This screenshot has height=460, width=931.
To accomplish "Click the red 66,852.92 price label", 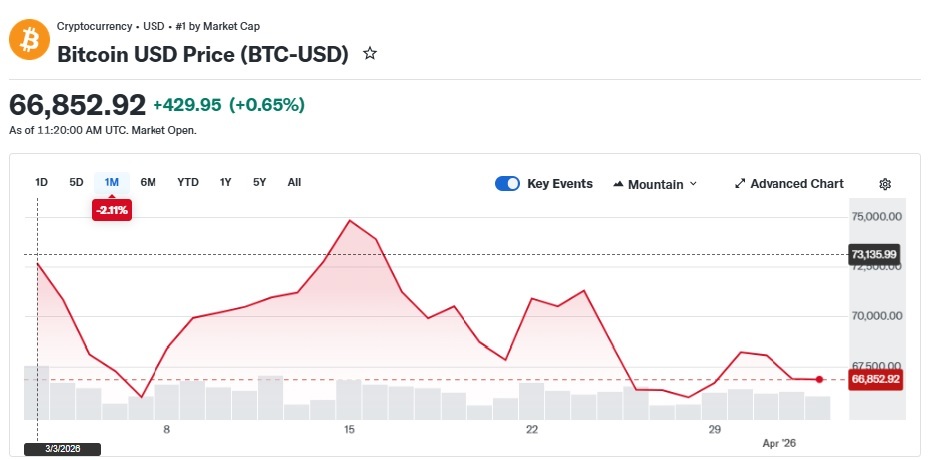I will coord(875,379).
